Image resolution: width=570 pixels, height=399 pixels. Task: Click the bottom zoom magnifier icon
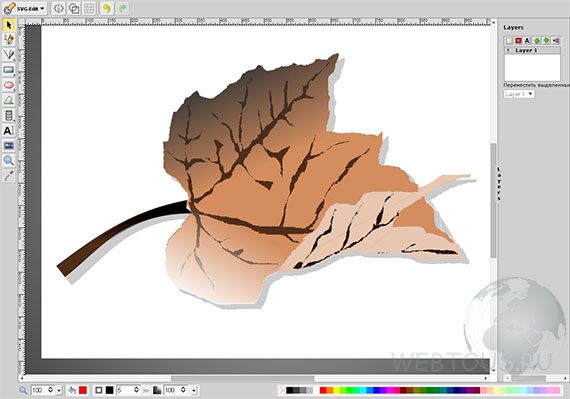[23, 390]
